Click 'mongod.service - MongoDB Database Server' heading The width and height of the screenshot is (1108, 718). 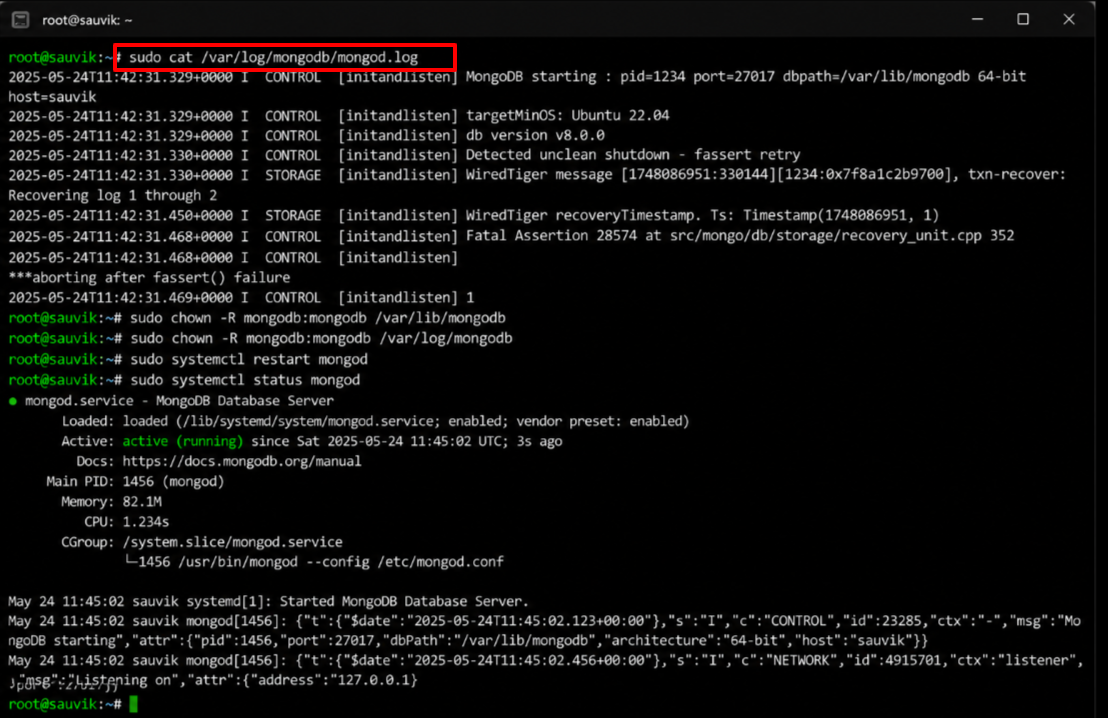click(179, 401)
